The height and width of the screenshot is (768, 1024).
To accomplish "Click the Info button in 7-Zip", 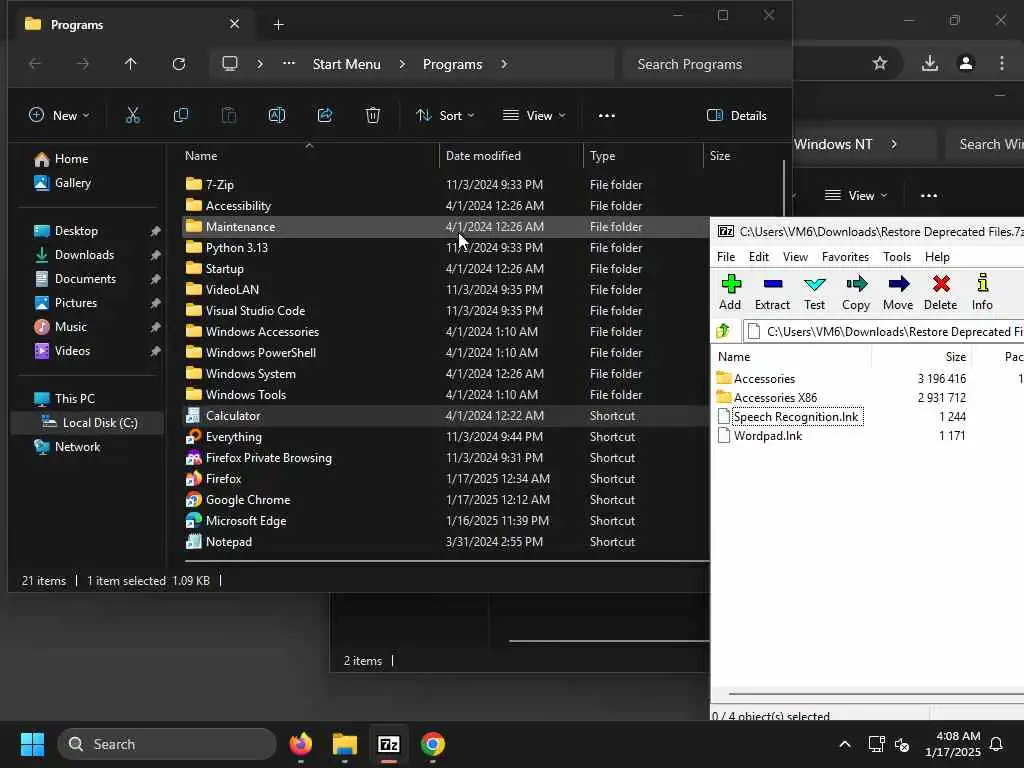I will tap(982, 292).
